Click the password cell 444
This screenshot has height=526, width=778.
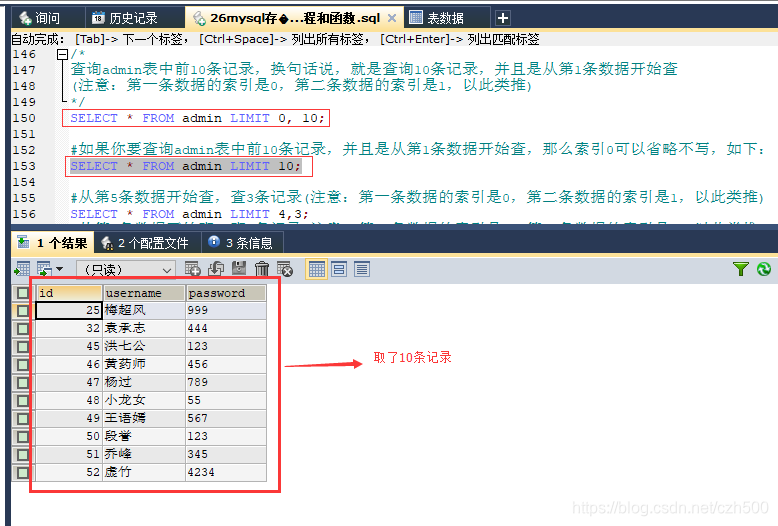(226, 329)
